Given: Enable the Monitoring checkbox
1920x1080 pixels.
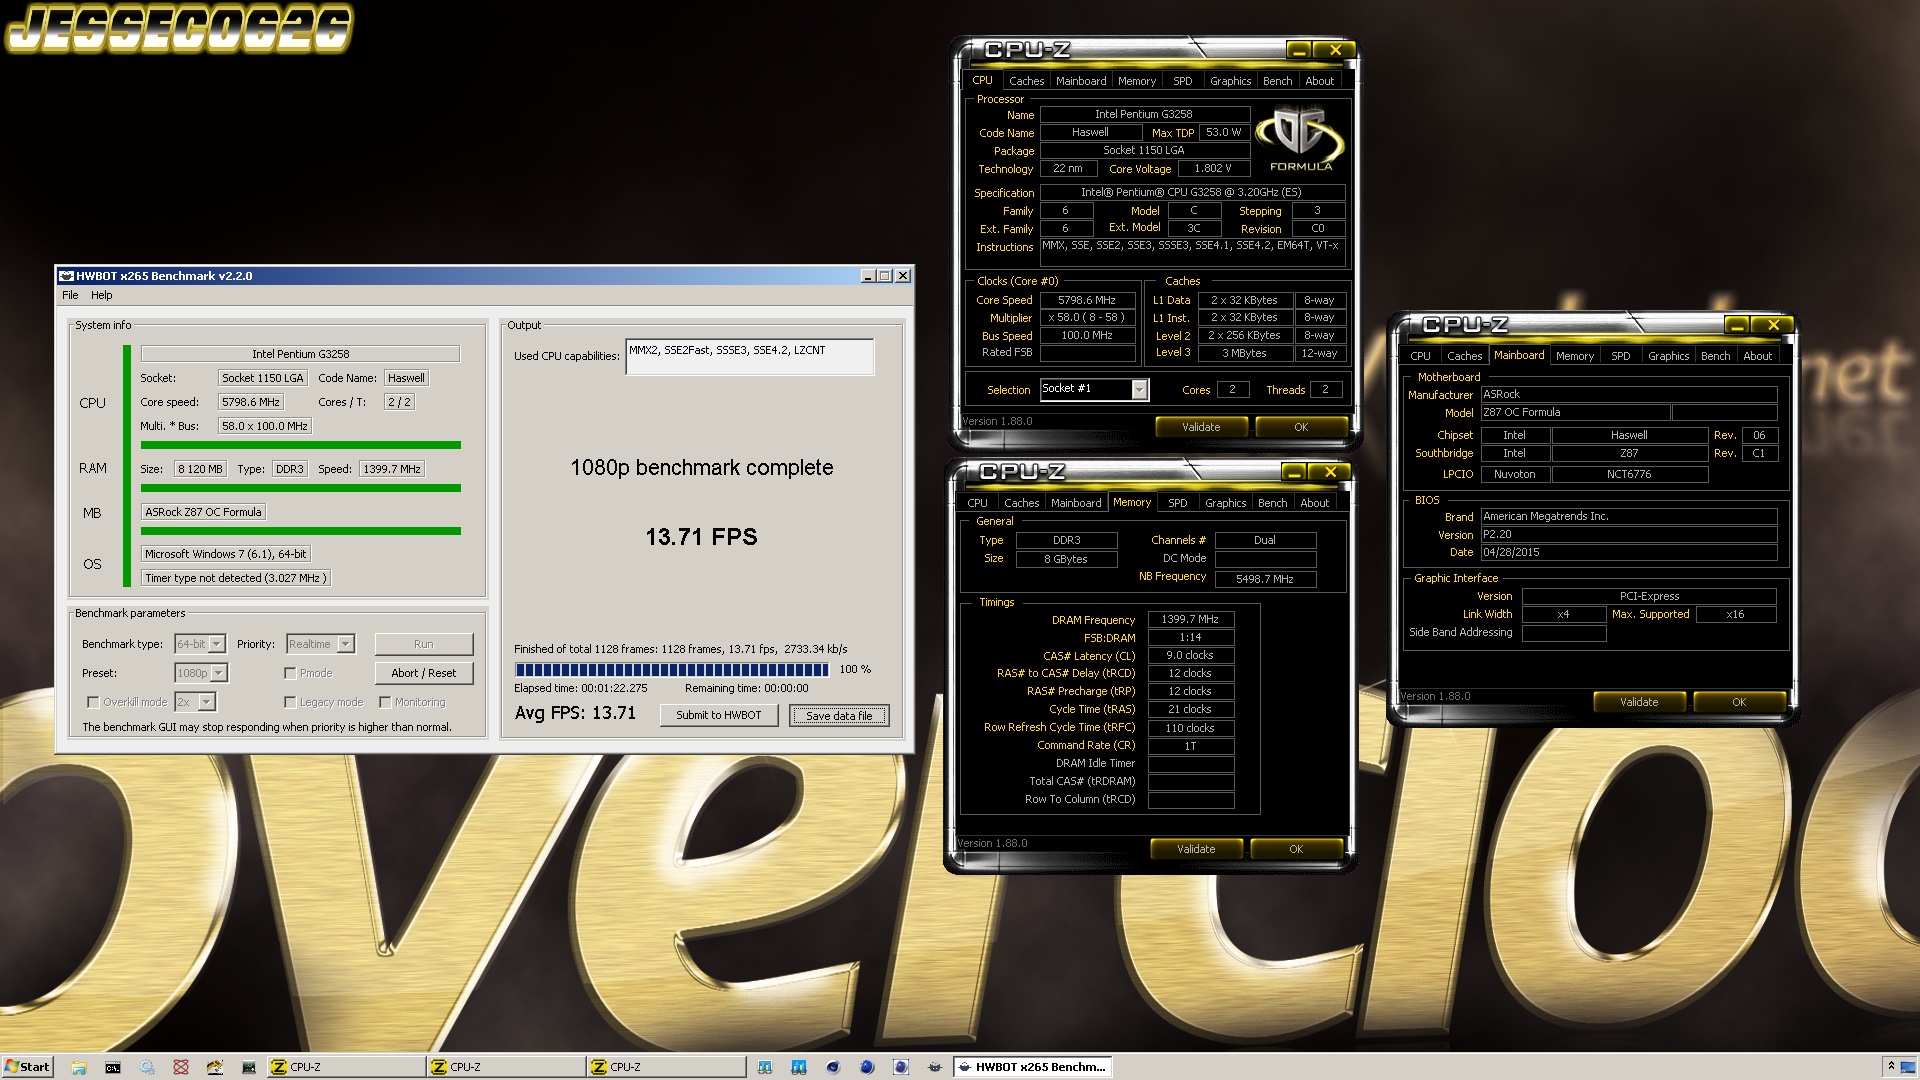Looking at the screenshot, I should coord(385,702).
